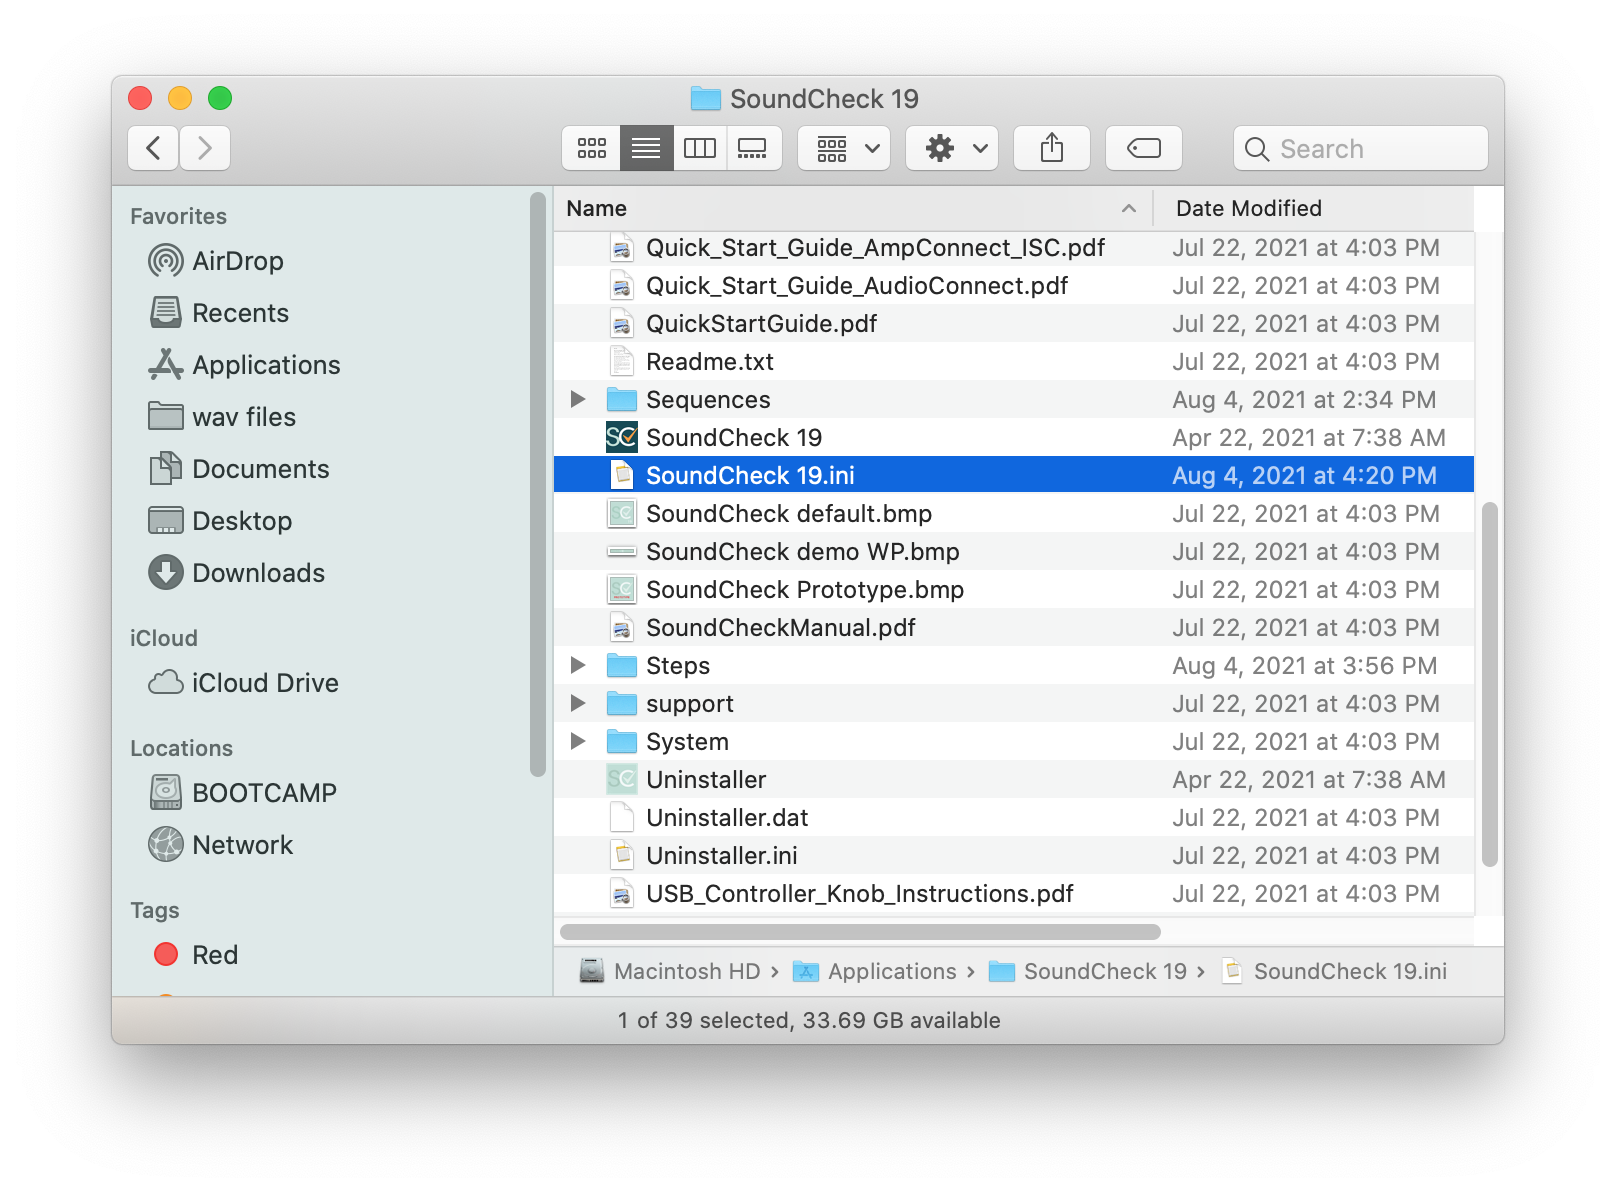The width and height of the screenshot is (1616, 1192).
Task: Open the group-by items dropdown
Action: tap(844, 148)
